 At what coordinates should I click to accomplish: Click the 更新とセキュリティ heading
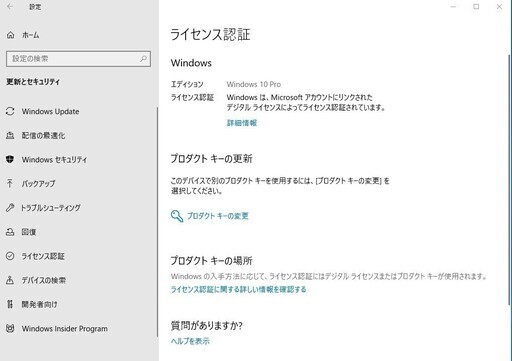pyautogui.click(x=33, y=82)
